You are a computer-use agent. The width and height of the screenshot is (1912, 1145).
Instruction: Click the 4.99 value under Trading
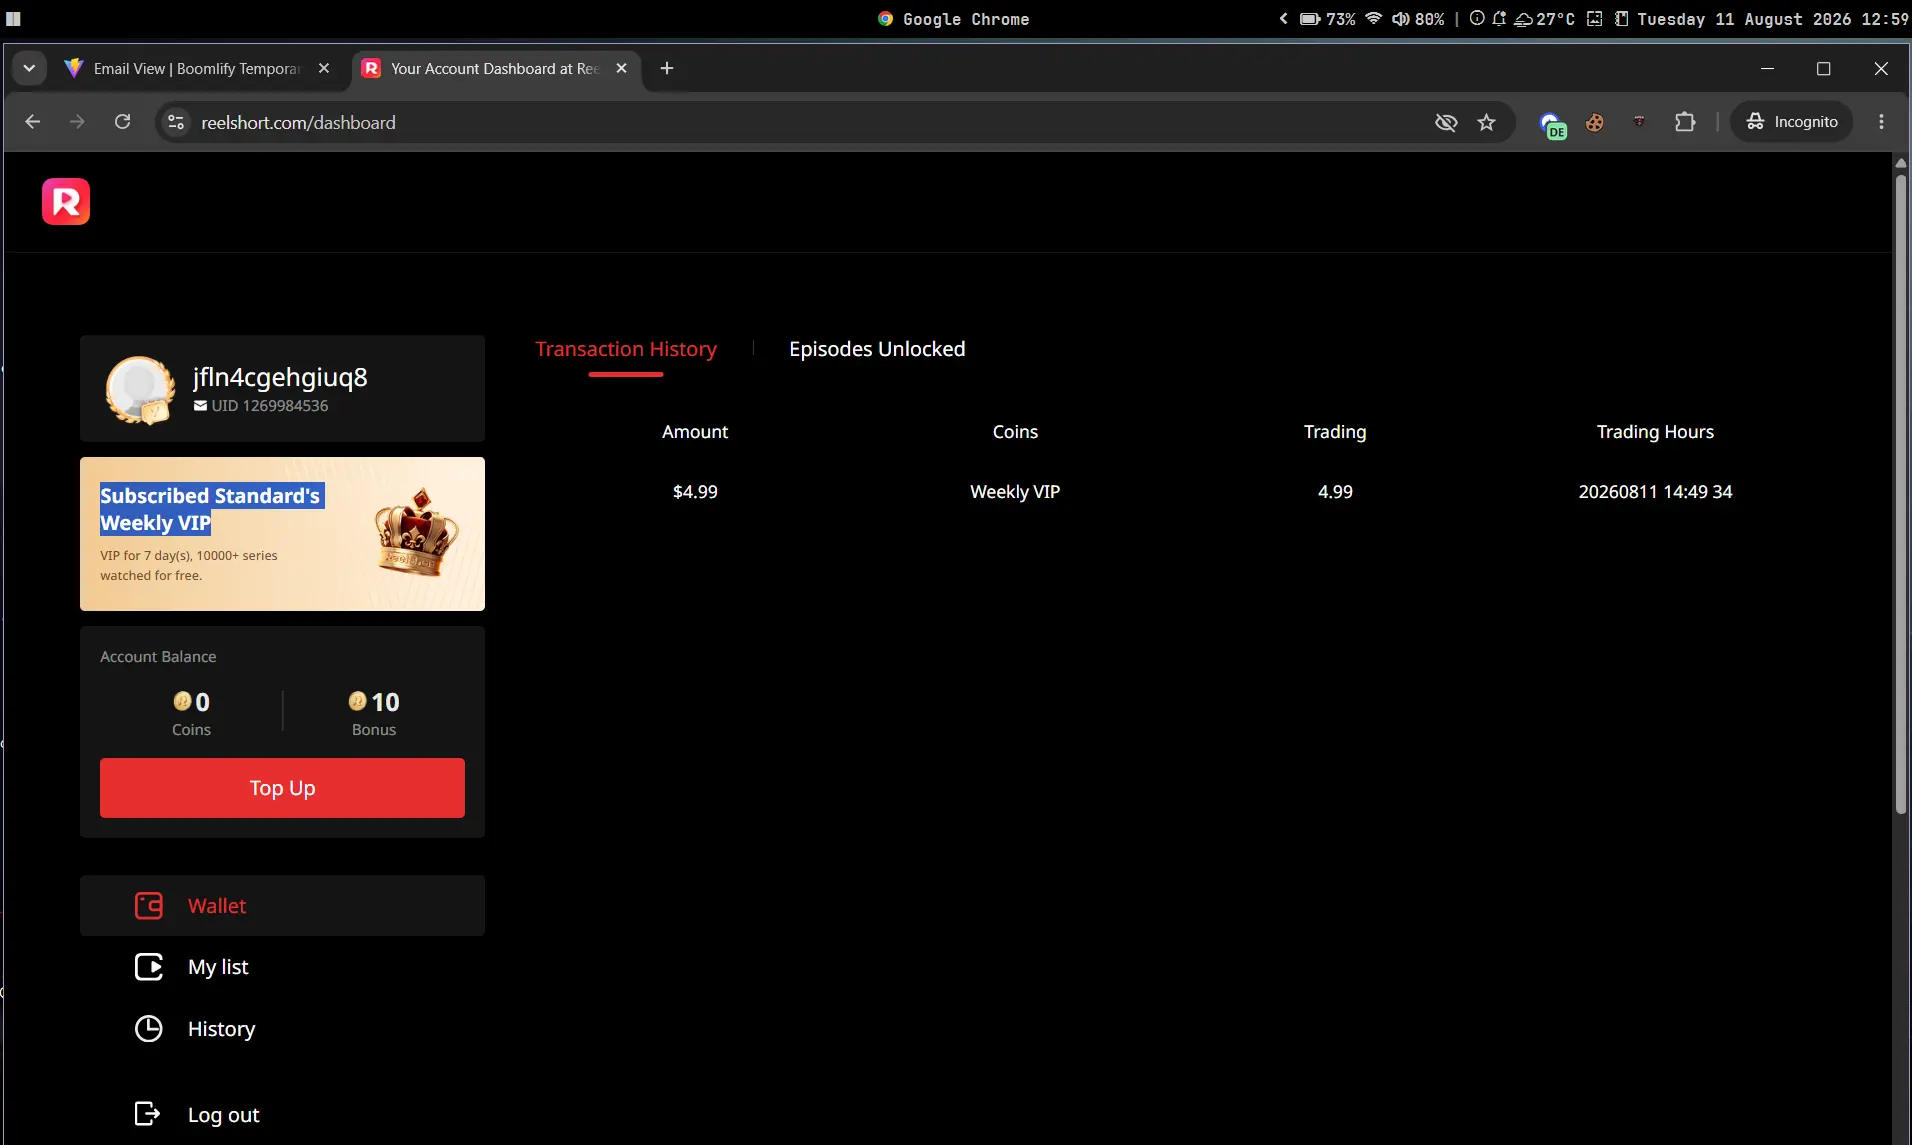(1335, 492)
